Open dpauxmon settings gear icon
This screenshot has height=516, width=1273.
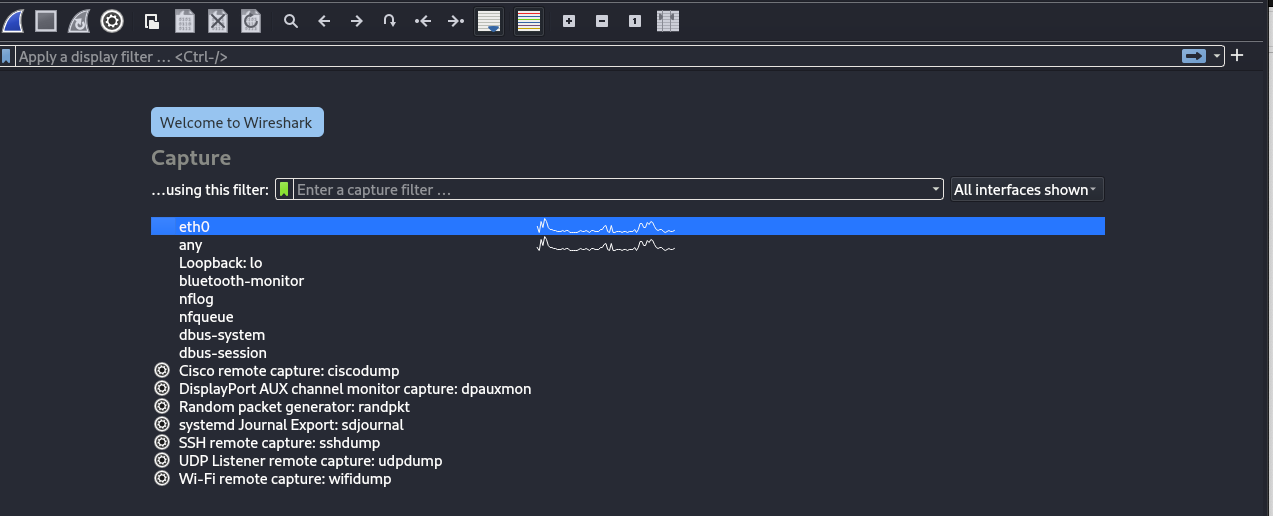[x=162, y=389]
